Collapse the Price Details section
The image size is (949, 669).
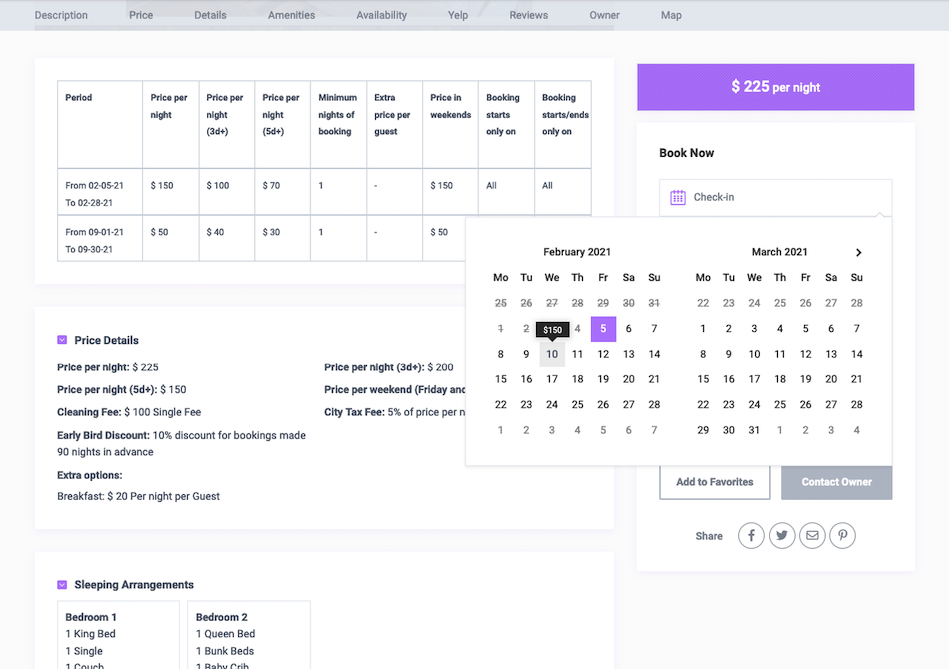pyautogui.click(x=62, y=340)
